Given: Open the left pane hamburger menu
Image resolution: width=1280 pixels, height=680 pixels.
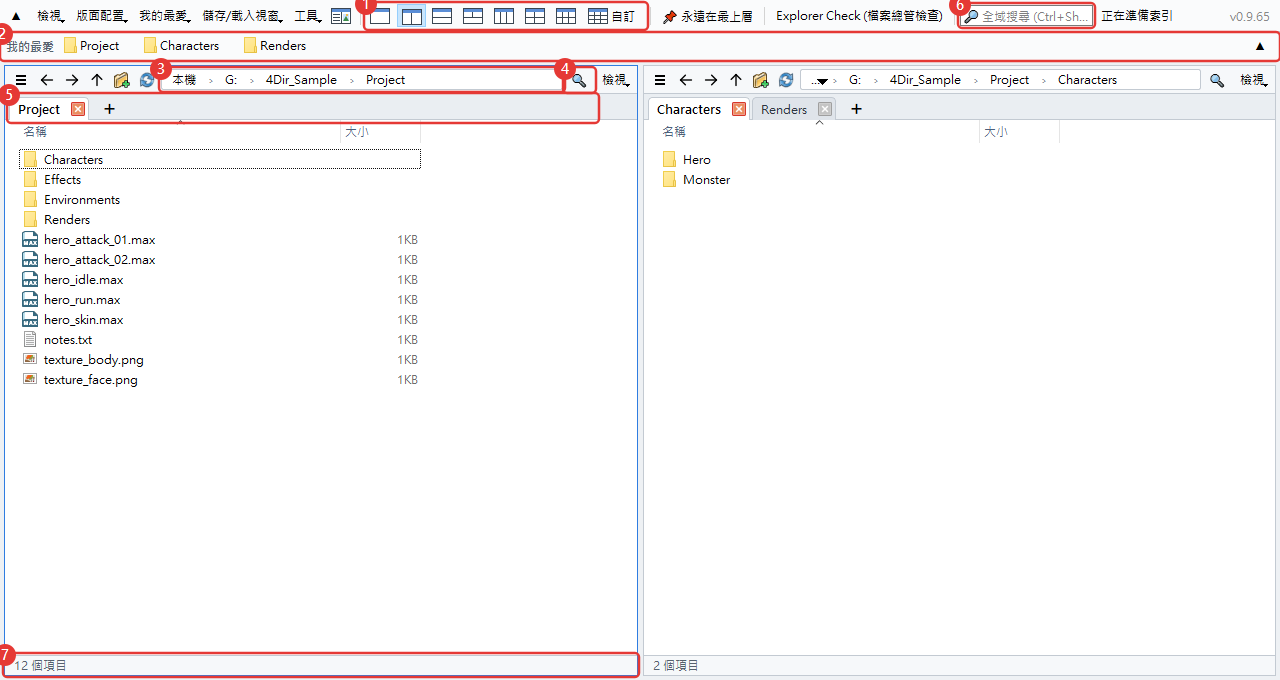Looking at the screenshot, I should point(21,80).
